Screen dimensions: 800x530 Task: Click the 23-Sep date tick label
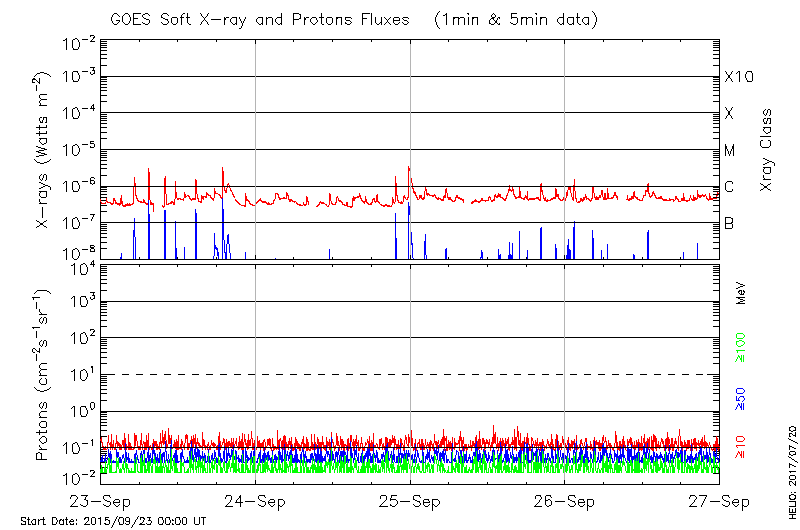[101, 501]
